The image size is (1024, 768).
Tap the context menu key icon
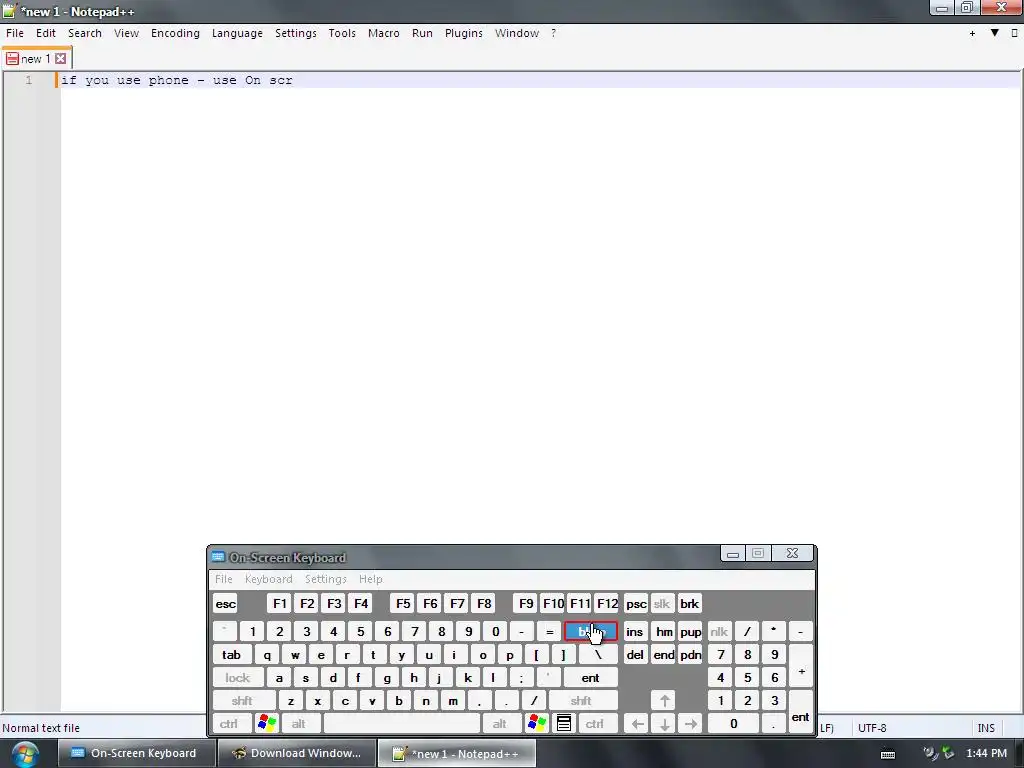564,724
